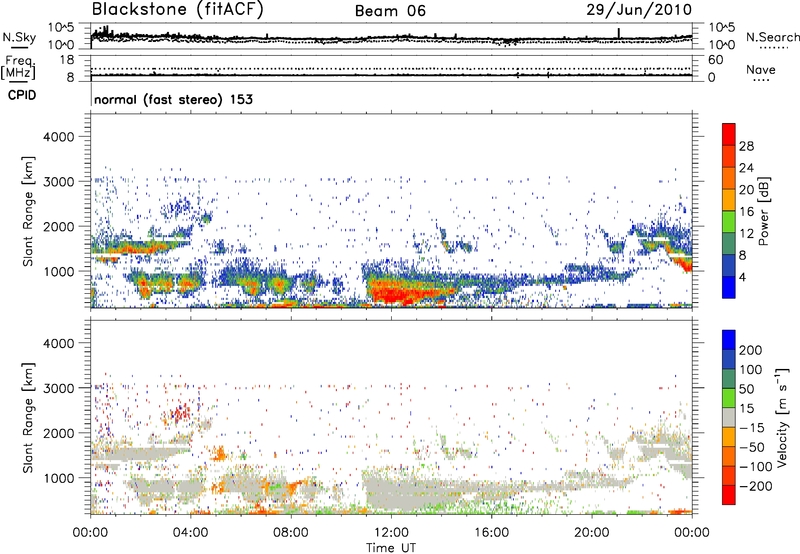The height and width of the screenshot is (554, 800).
Task: Click the "Blackstone (fitACF)" plot title
Action: [178, 9]
